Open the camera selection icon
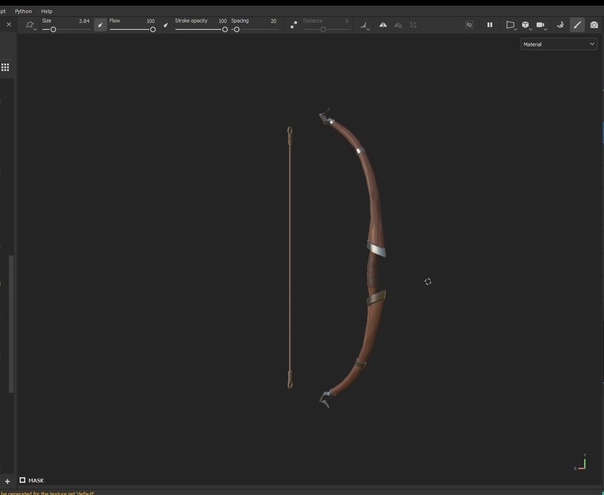Screen dimensions: 604x495 click(x=540, y=25)
